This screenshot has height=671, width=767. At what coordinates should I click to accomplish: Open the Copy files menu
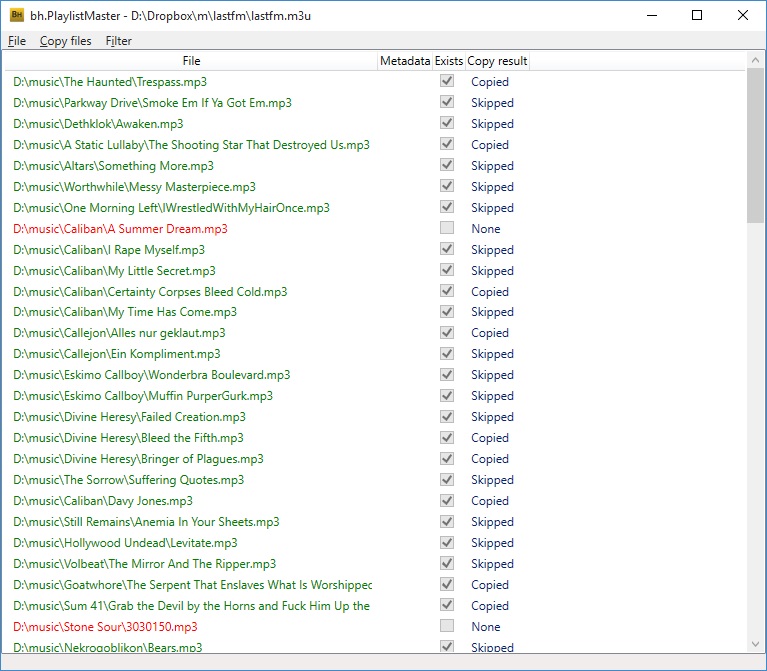coord(65,41)
